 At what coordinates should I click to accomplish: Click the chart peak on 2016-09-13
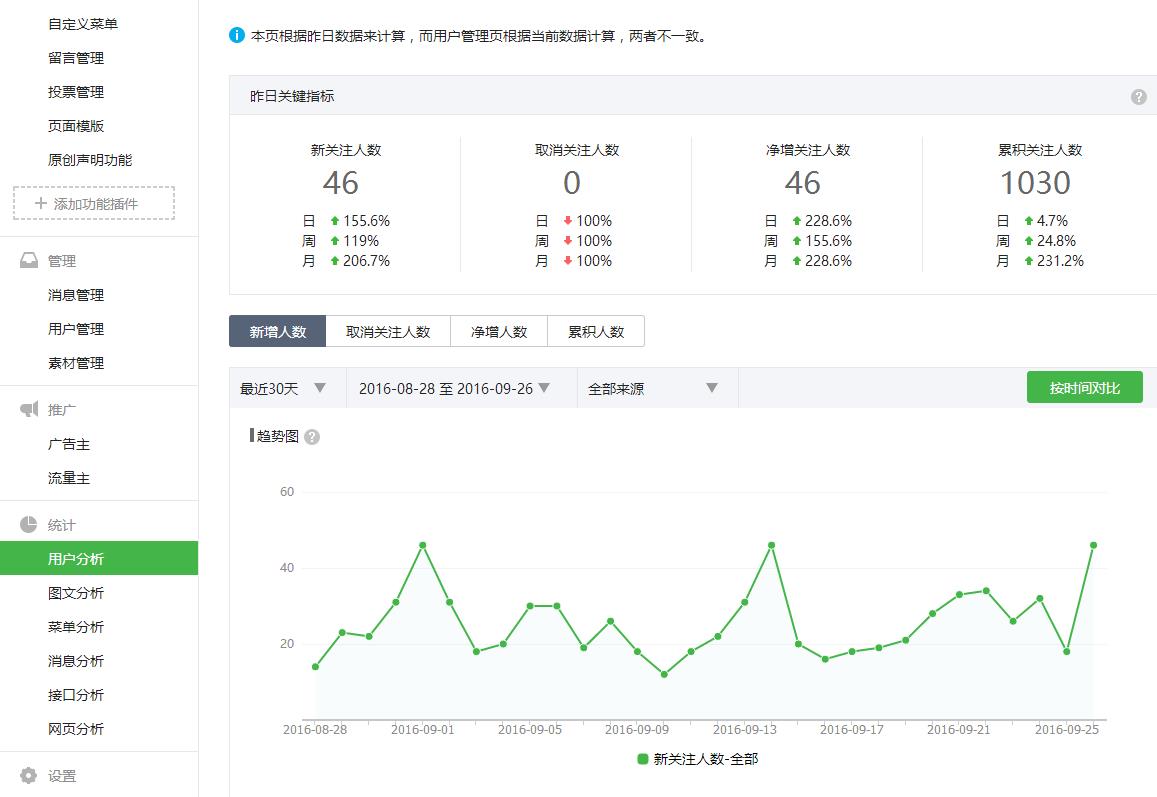tap(769, 546)
